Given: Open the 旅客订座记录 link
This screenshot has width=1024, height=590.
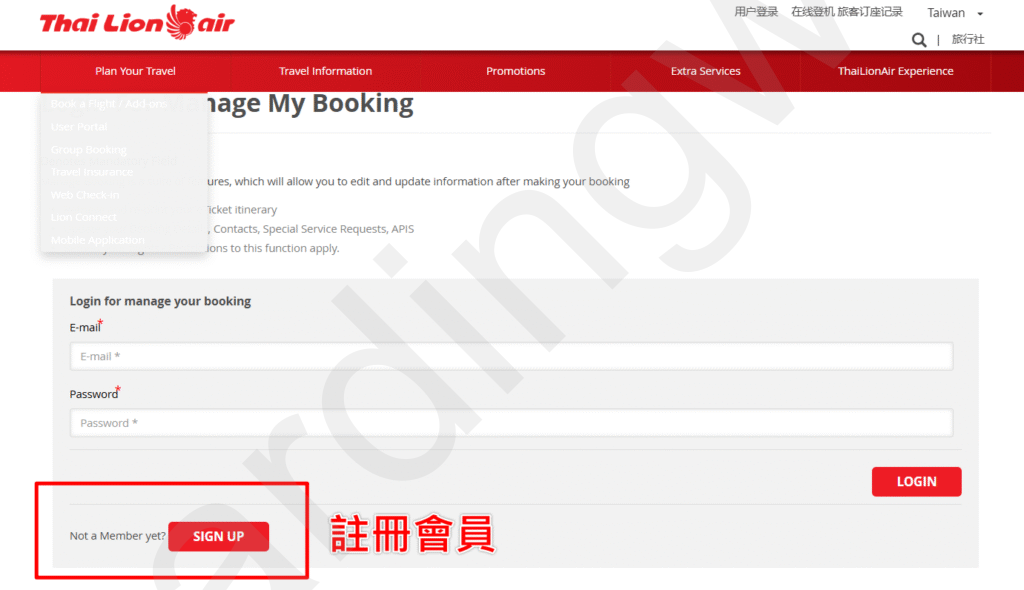Looking at the screenshot, I should (x=870, y=12).
